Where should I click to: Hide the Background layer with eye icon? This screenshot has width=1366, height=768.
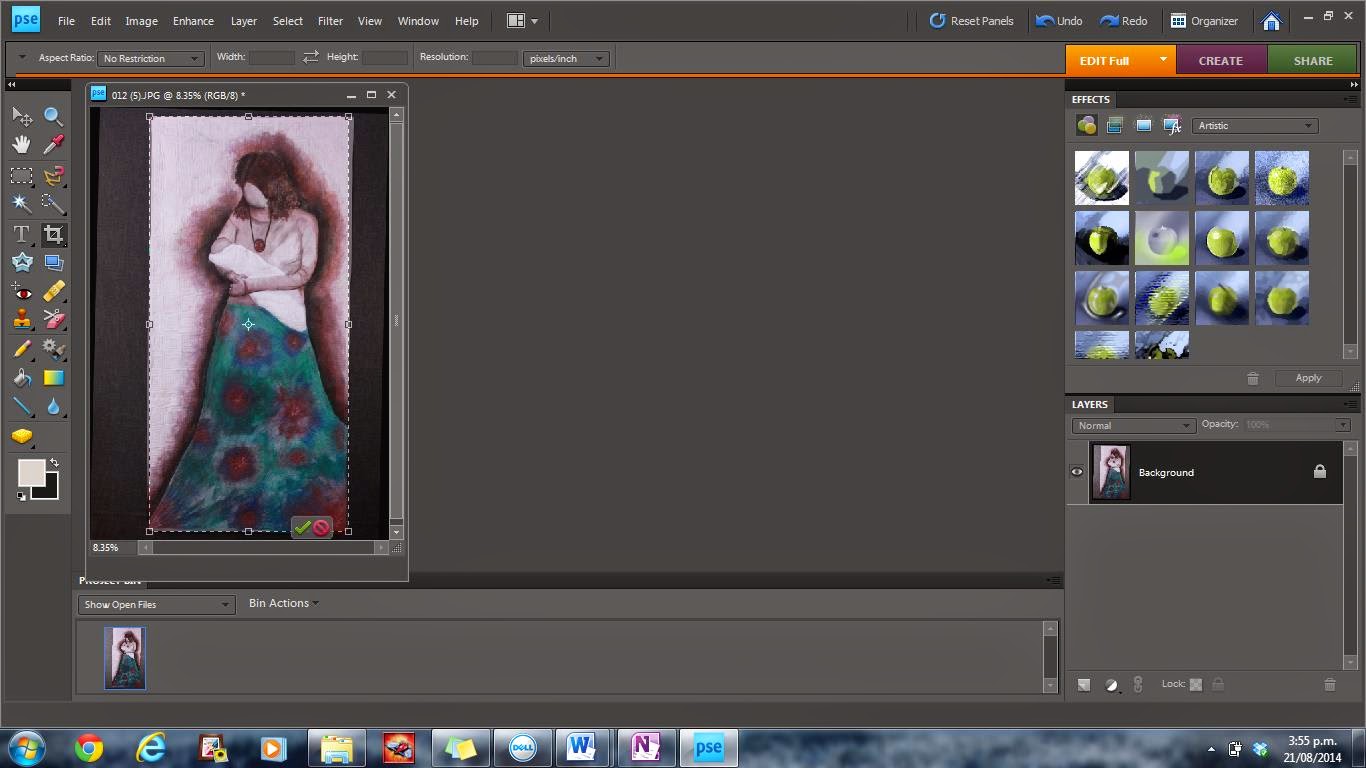point(1077,472)
